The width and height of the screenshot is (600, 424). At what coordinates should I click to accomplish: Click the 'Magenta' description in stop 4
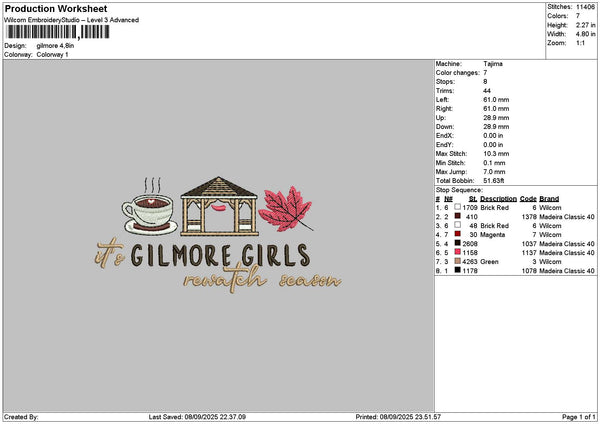pos(492,235)
